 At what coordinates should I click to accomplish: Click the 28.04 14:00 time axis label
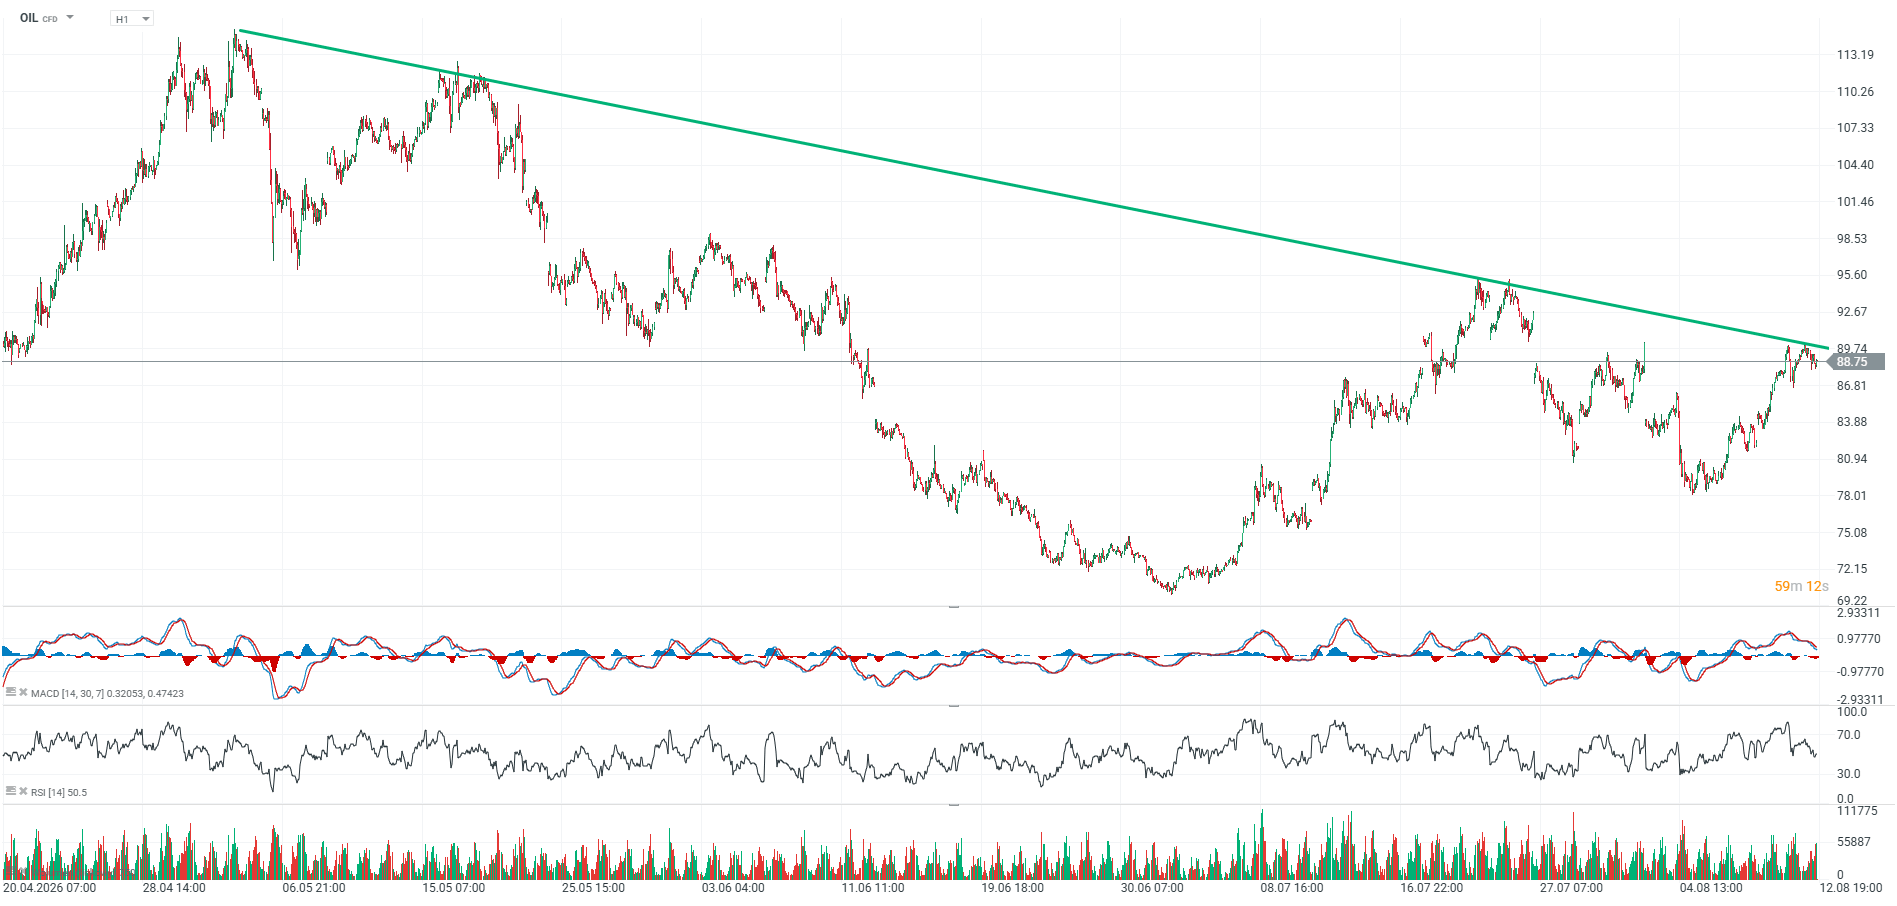174,888
